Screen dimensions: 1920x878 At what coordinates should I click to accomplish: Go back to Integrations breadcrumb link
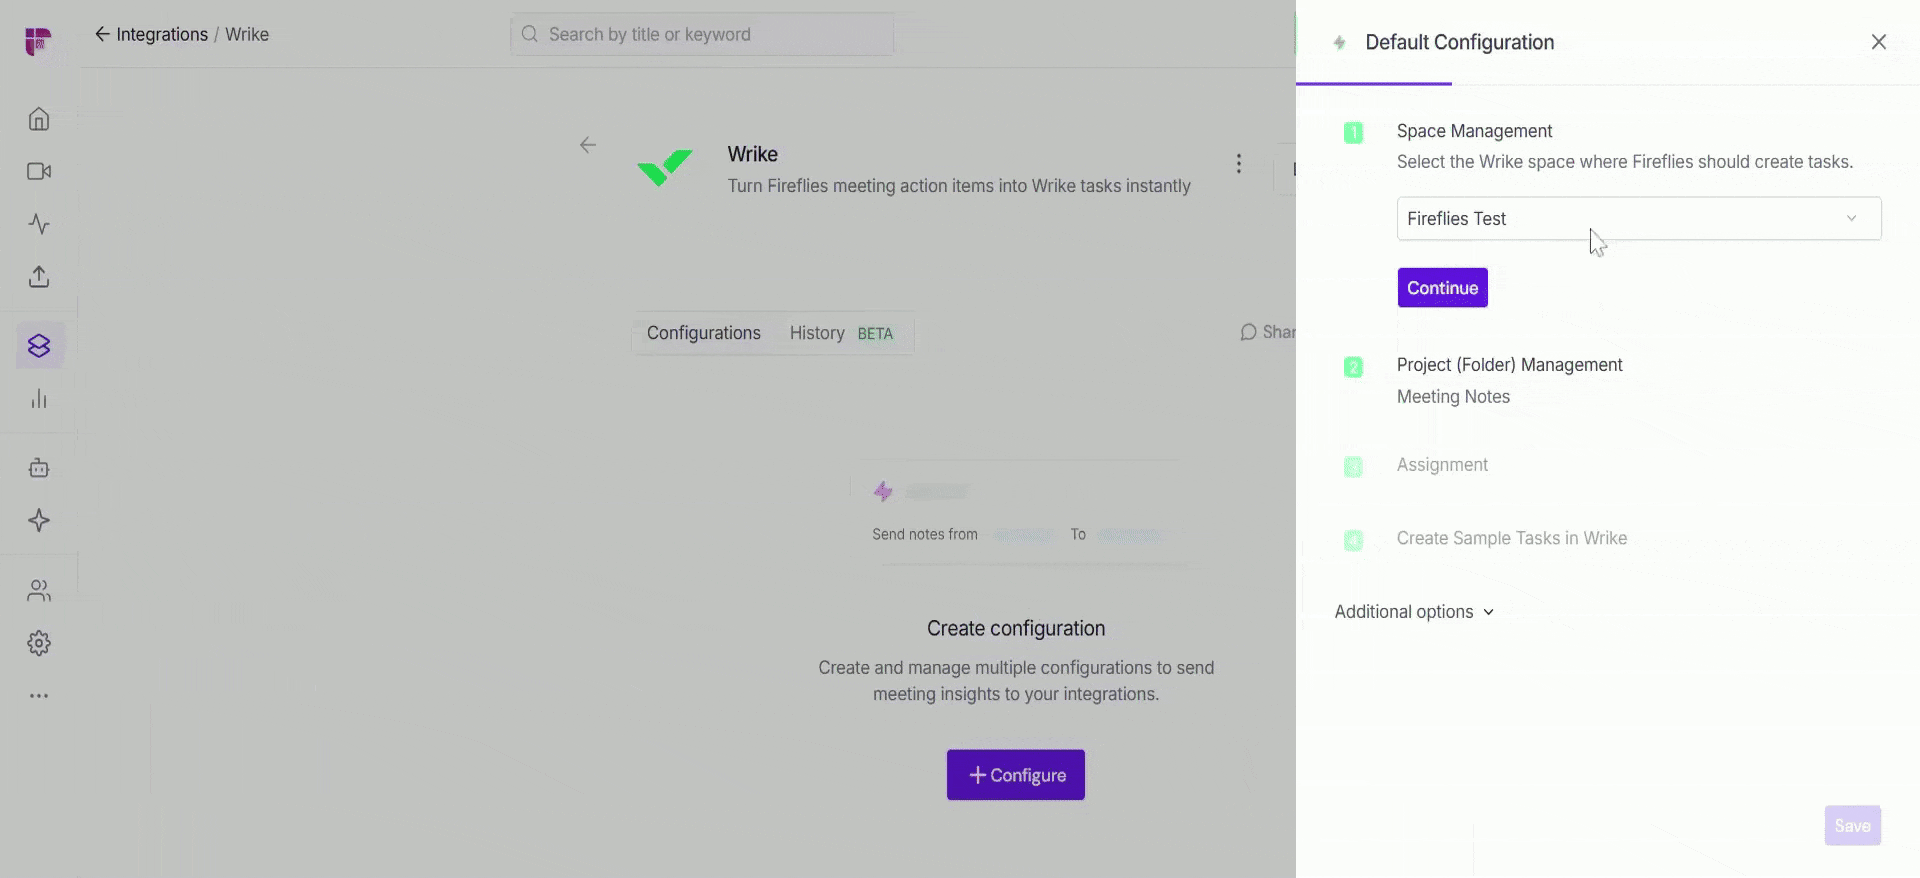[x=161, y=35]
